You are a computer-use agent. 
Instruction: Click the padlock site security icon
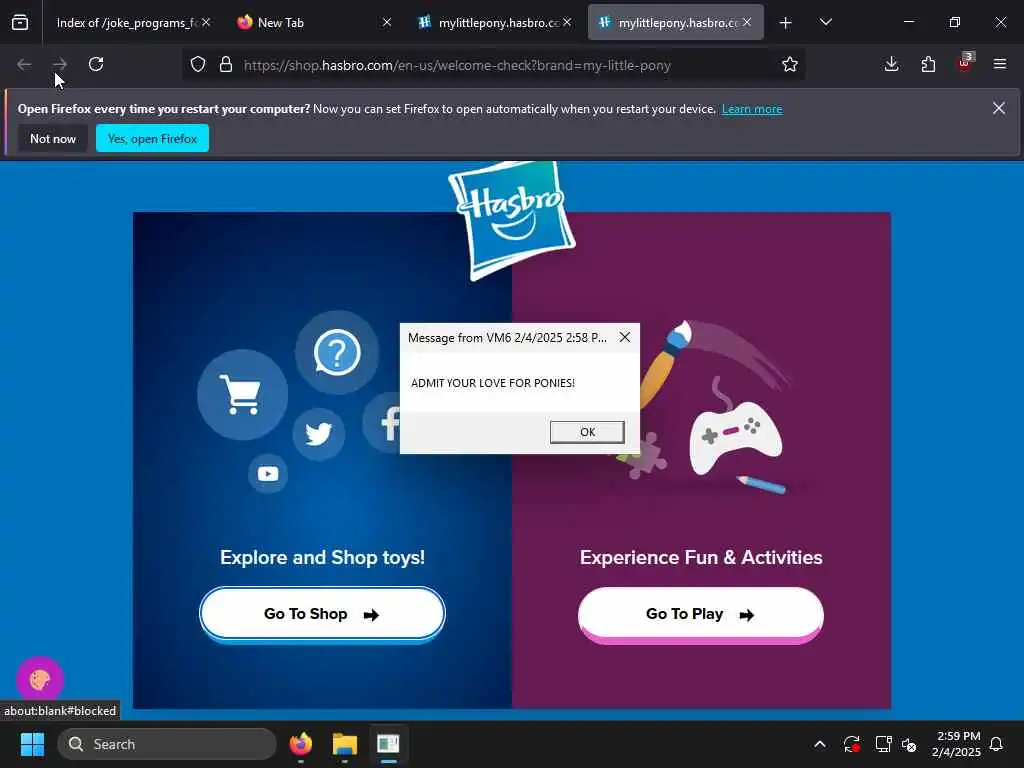[226, 64]
